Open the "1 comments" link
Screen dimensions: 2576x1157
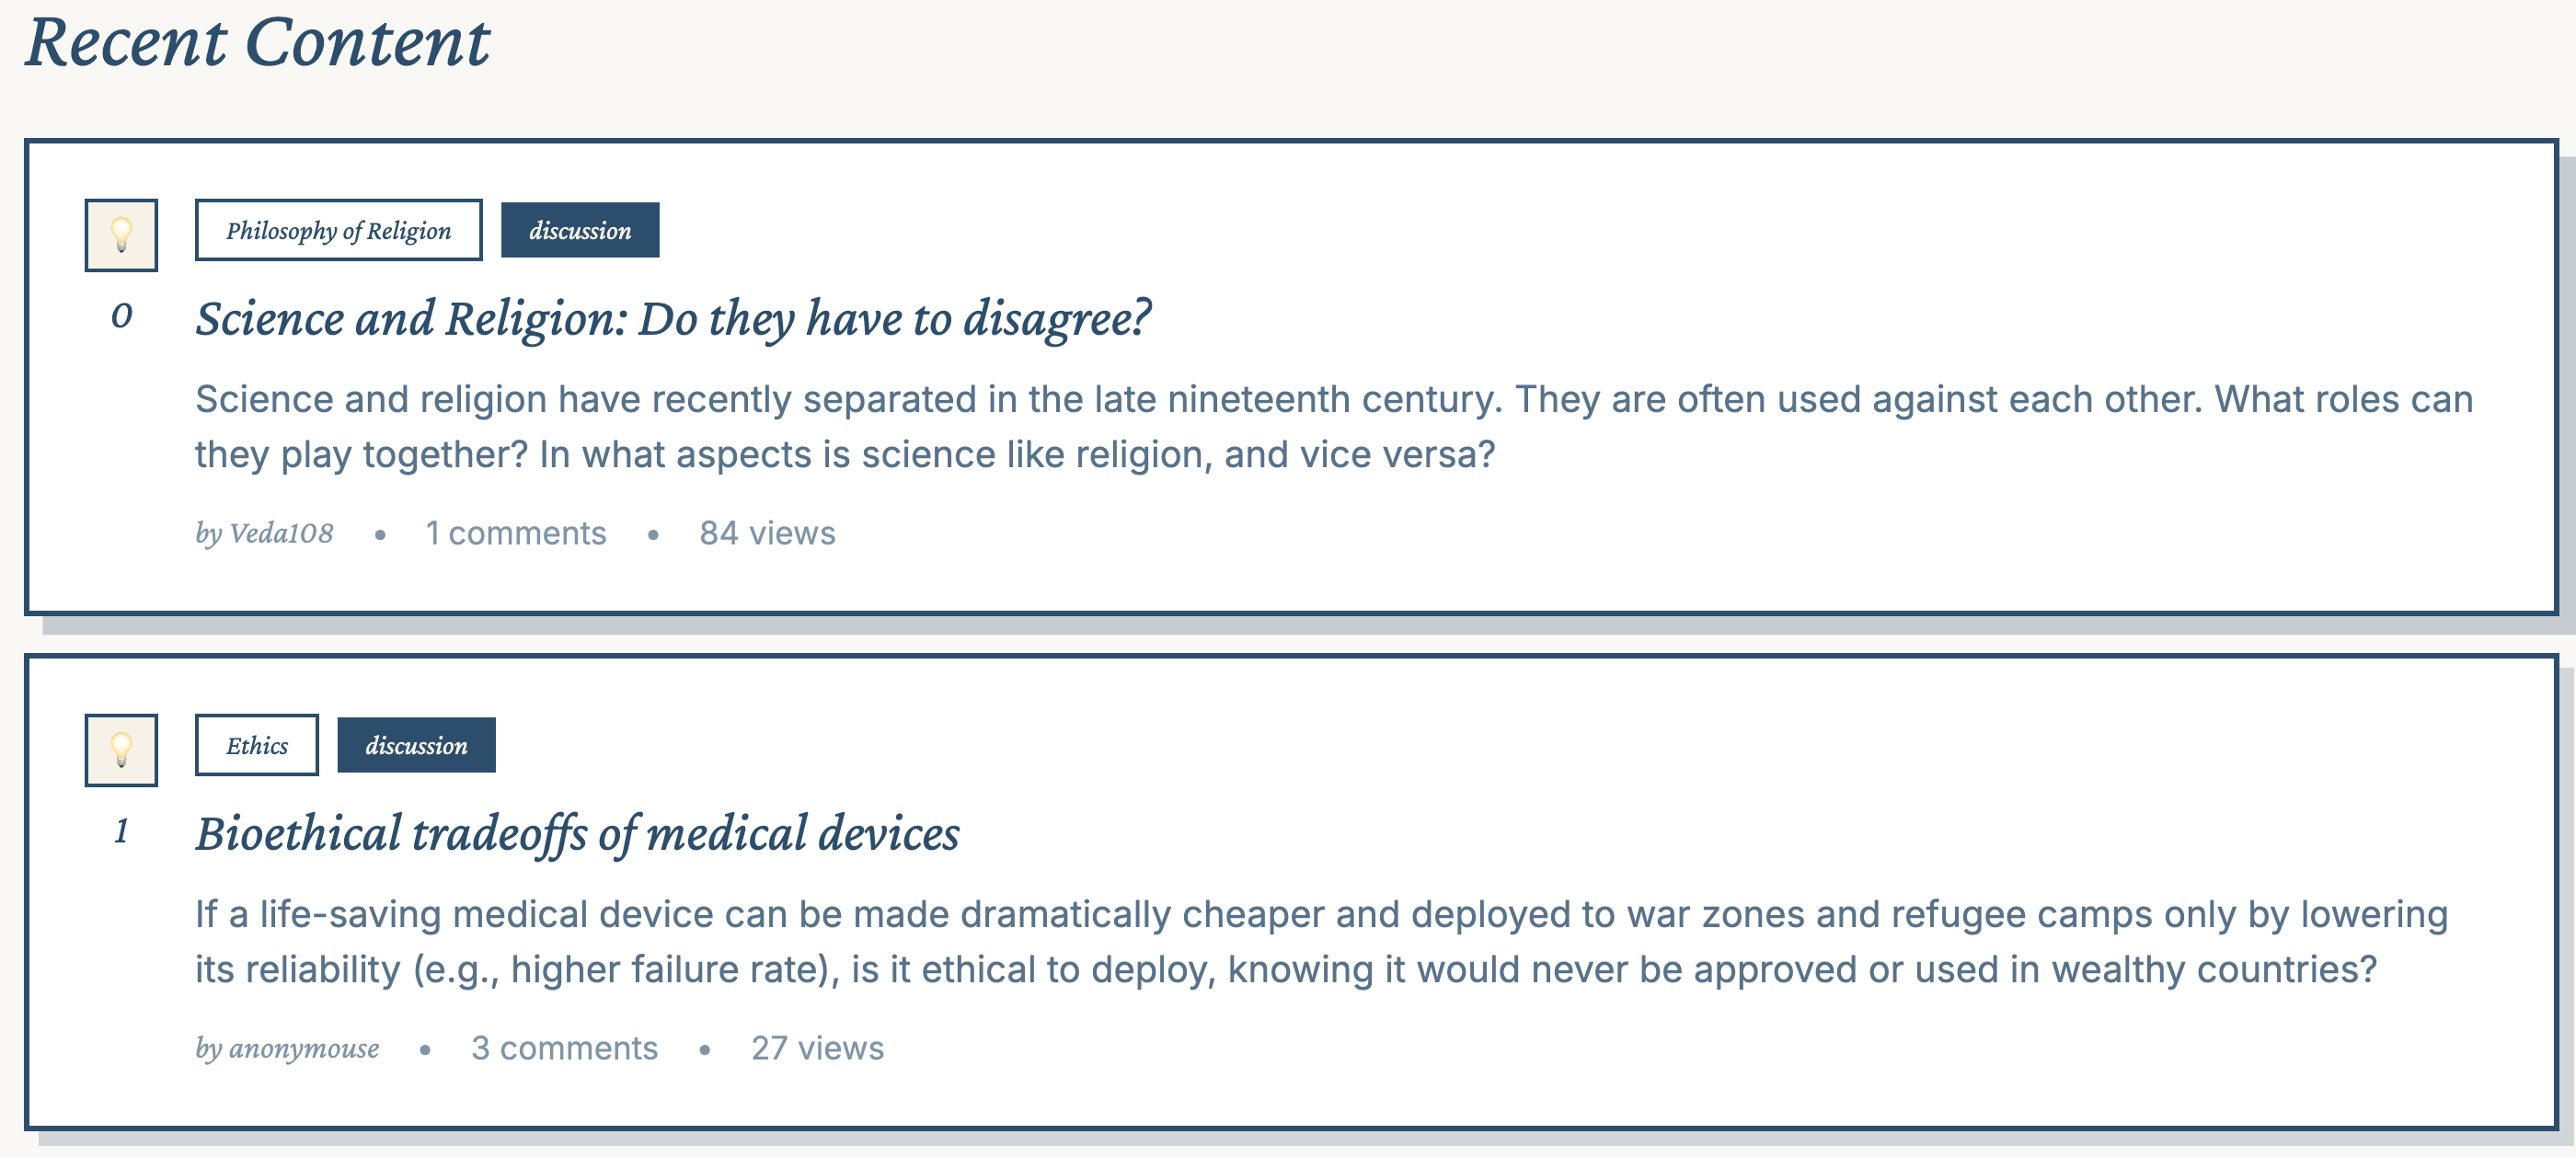(516, 533)
